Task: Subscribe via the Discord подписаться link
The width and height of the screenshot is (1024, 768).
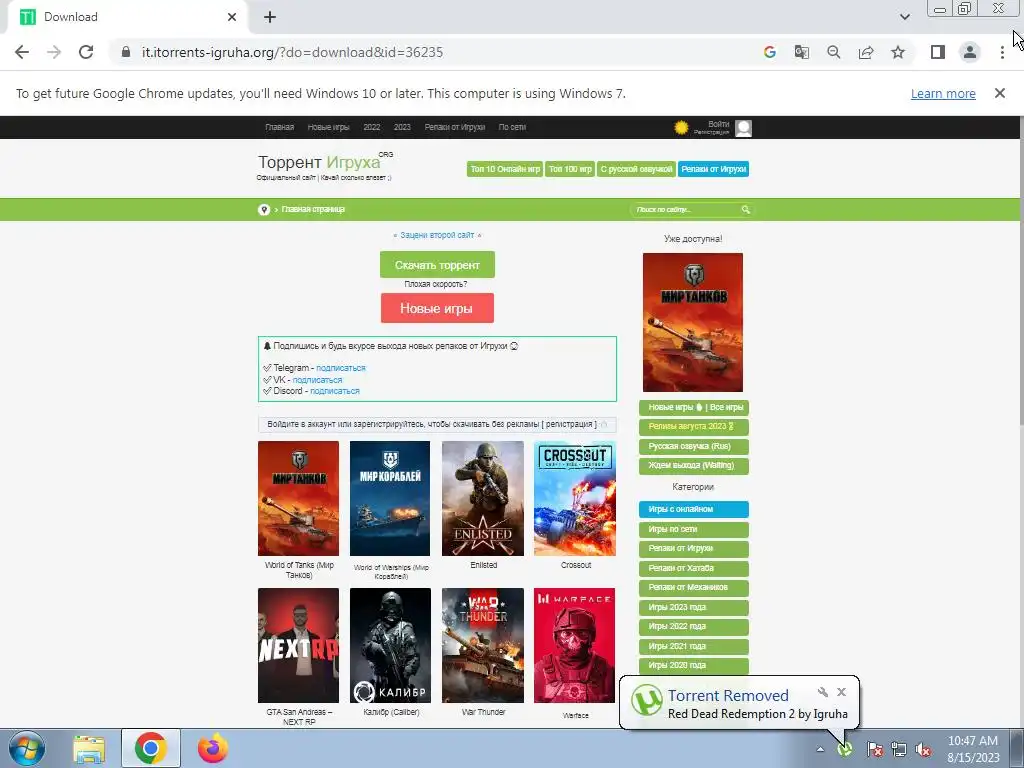Action: pyautogui.click(x=334, y=391)
